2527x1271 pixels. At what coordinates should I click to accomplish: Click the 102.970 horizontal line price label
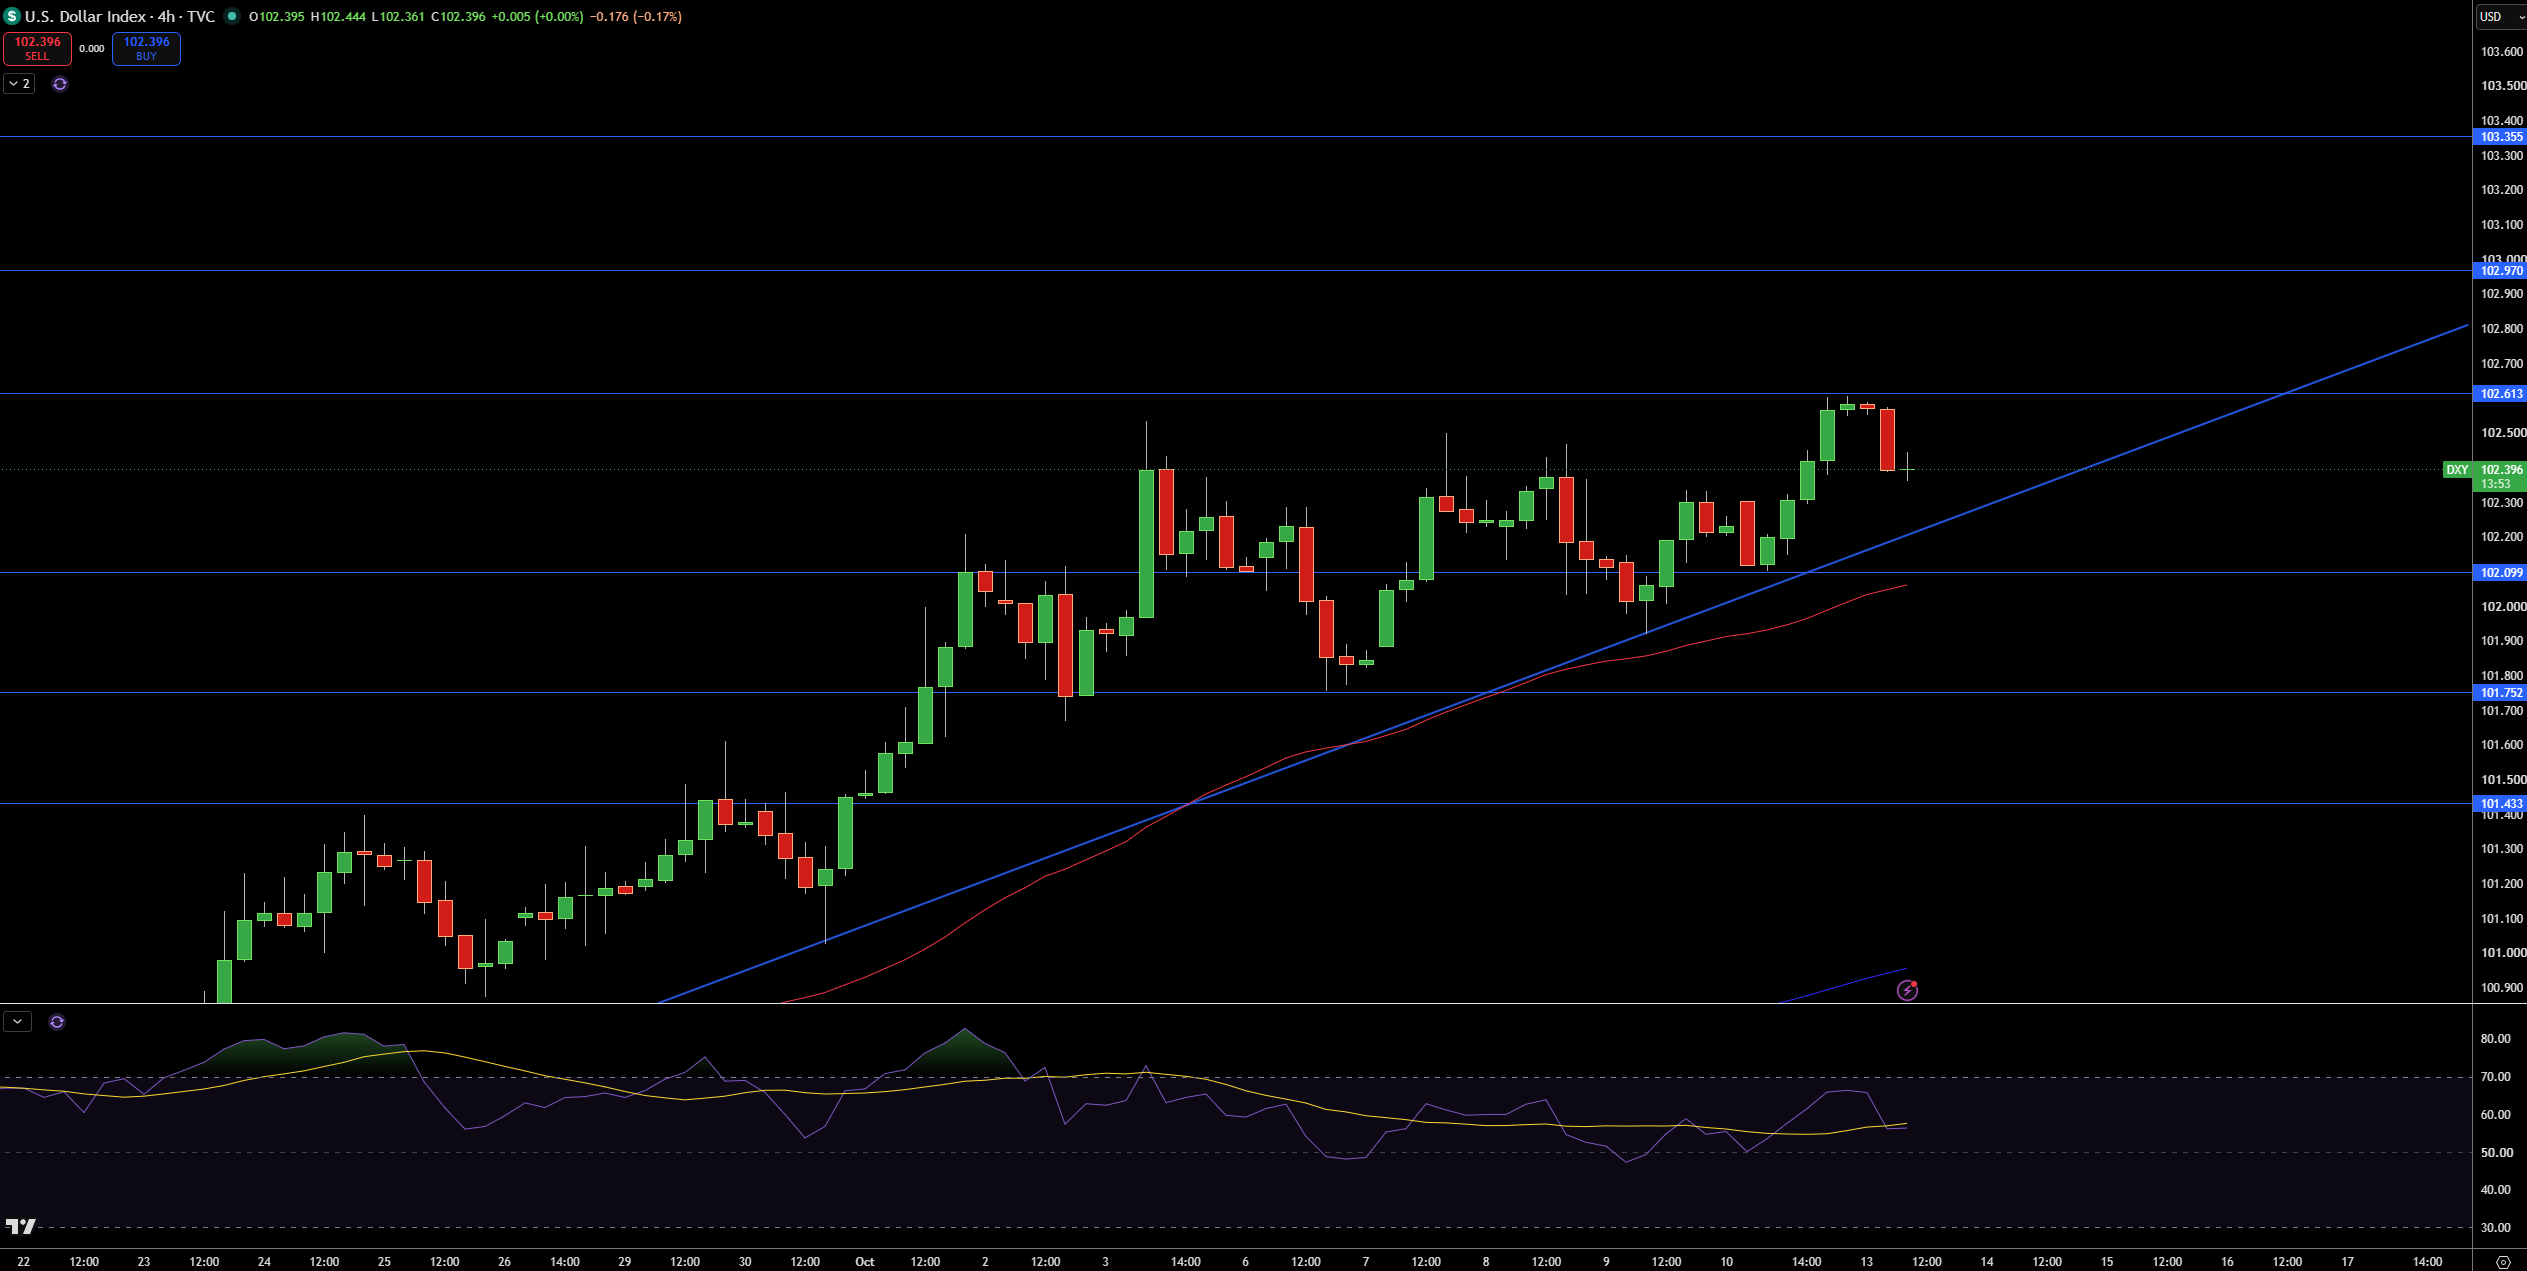point(2500,271)
